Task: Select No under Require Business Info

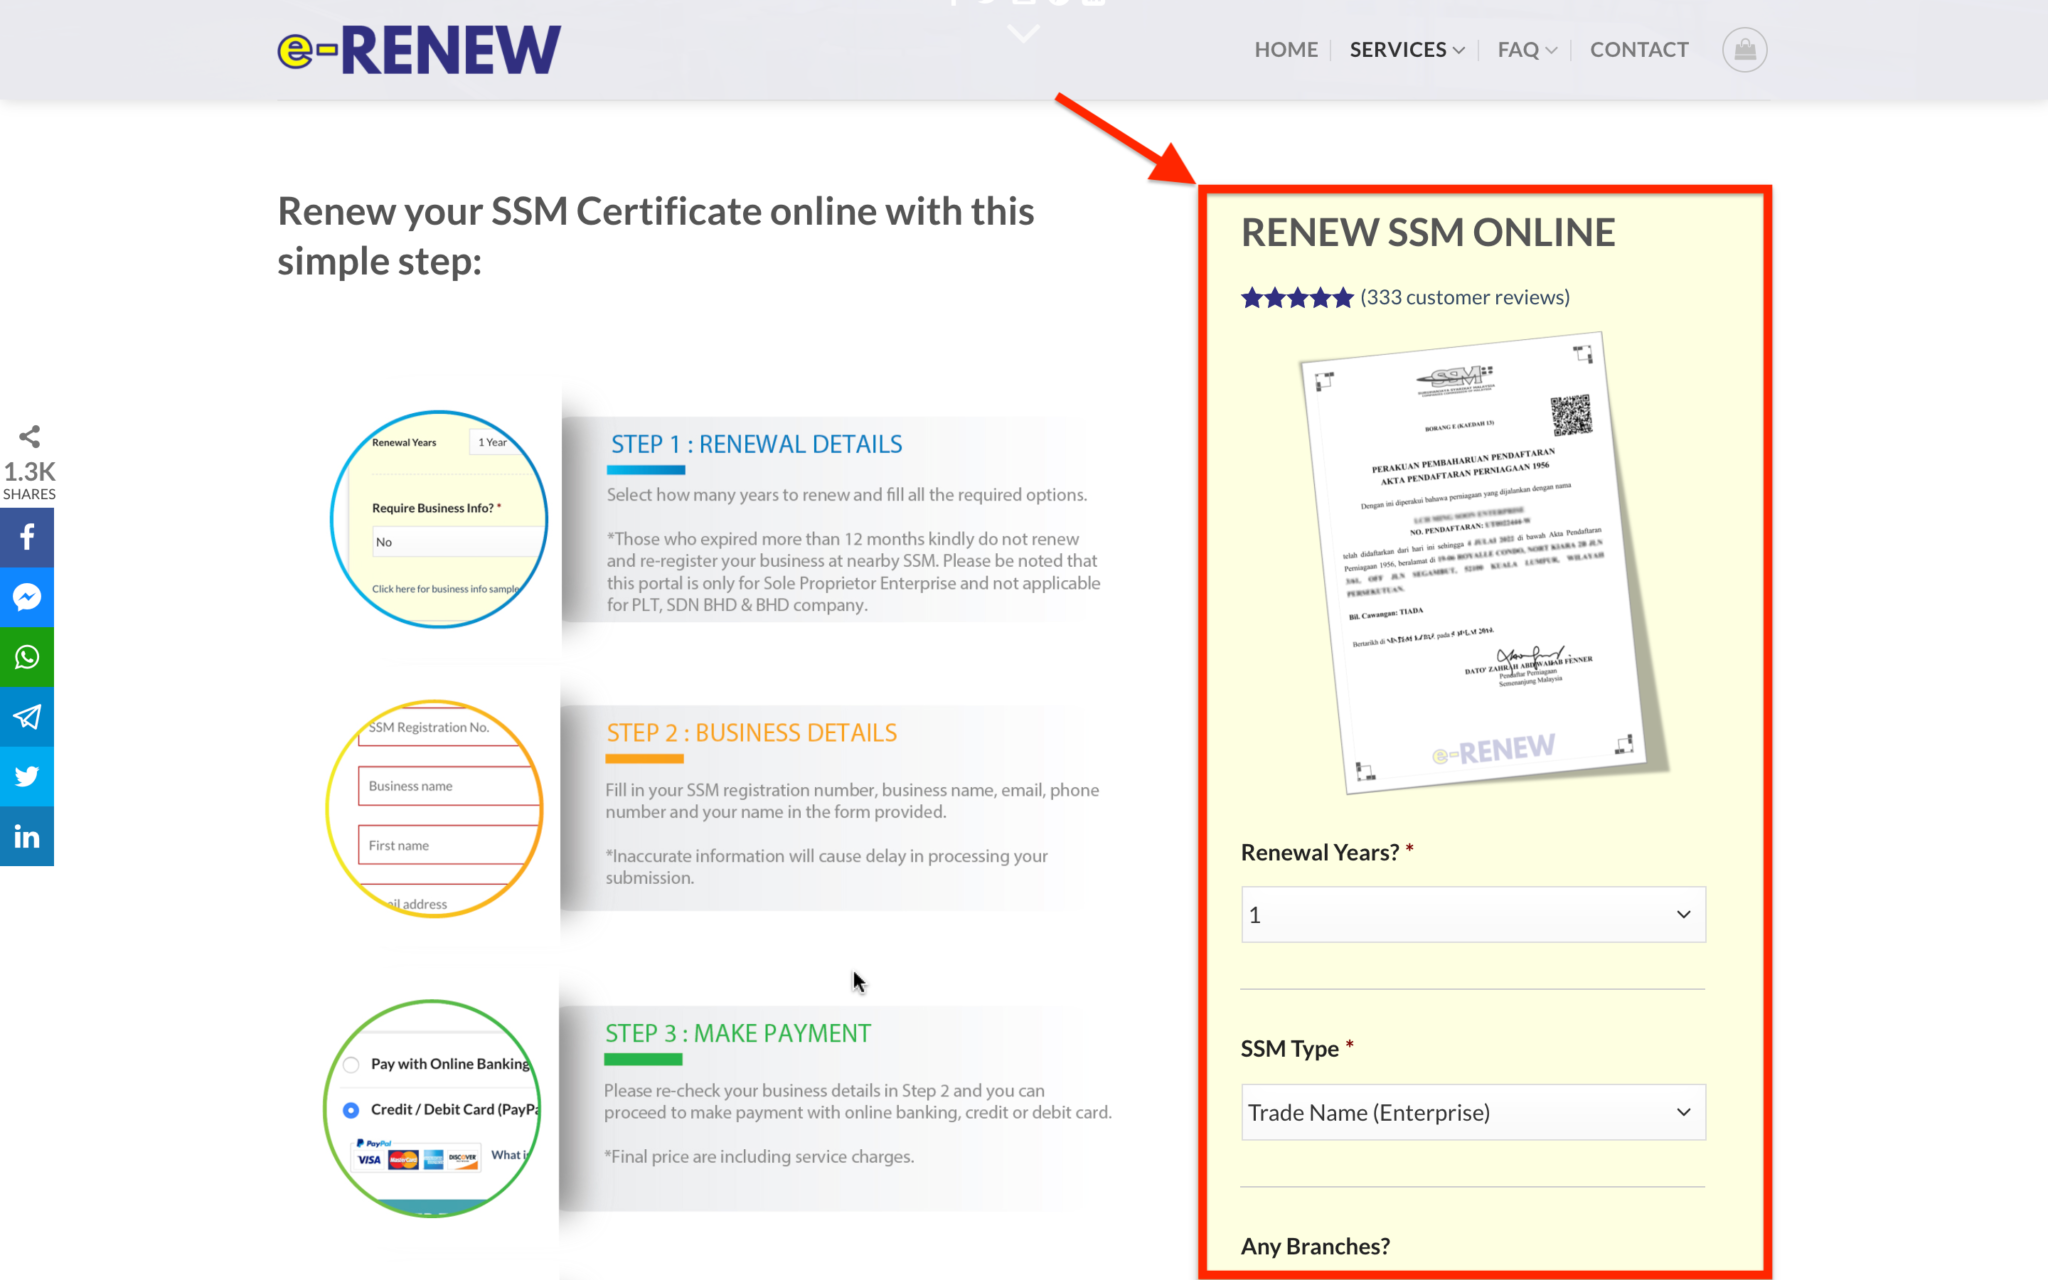Action: 456,541
